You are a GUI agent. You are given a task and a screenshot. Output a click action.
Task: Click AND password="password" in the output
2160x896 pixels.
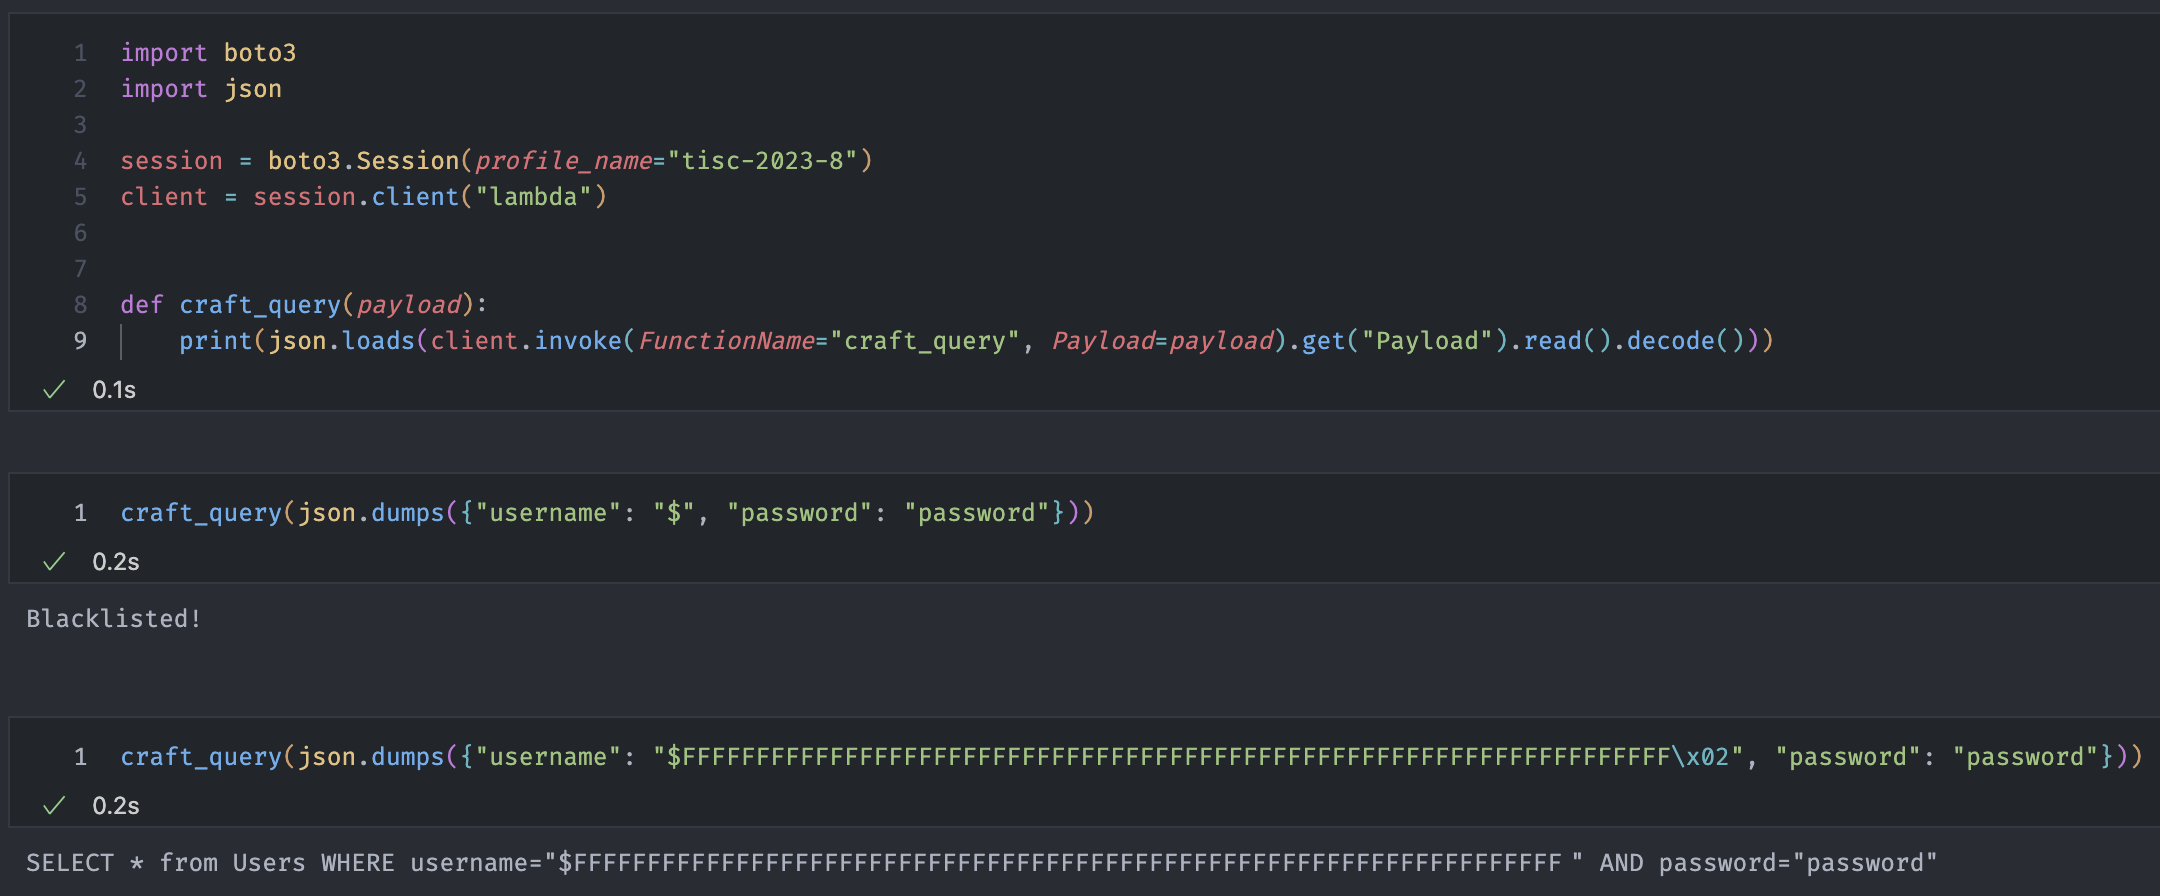click(x=1768, y=863)
